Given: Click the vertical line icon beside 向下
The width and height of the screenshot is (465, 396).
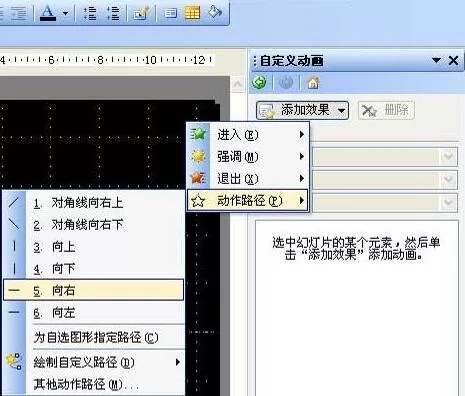Looking at the screenshot, I should pyautogui.click(x=14, y=268).
